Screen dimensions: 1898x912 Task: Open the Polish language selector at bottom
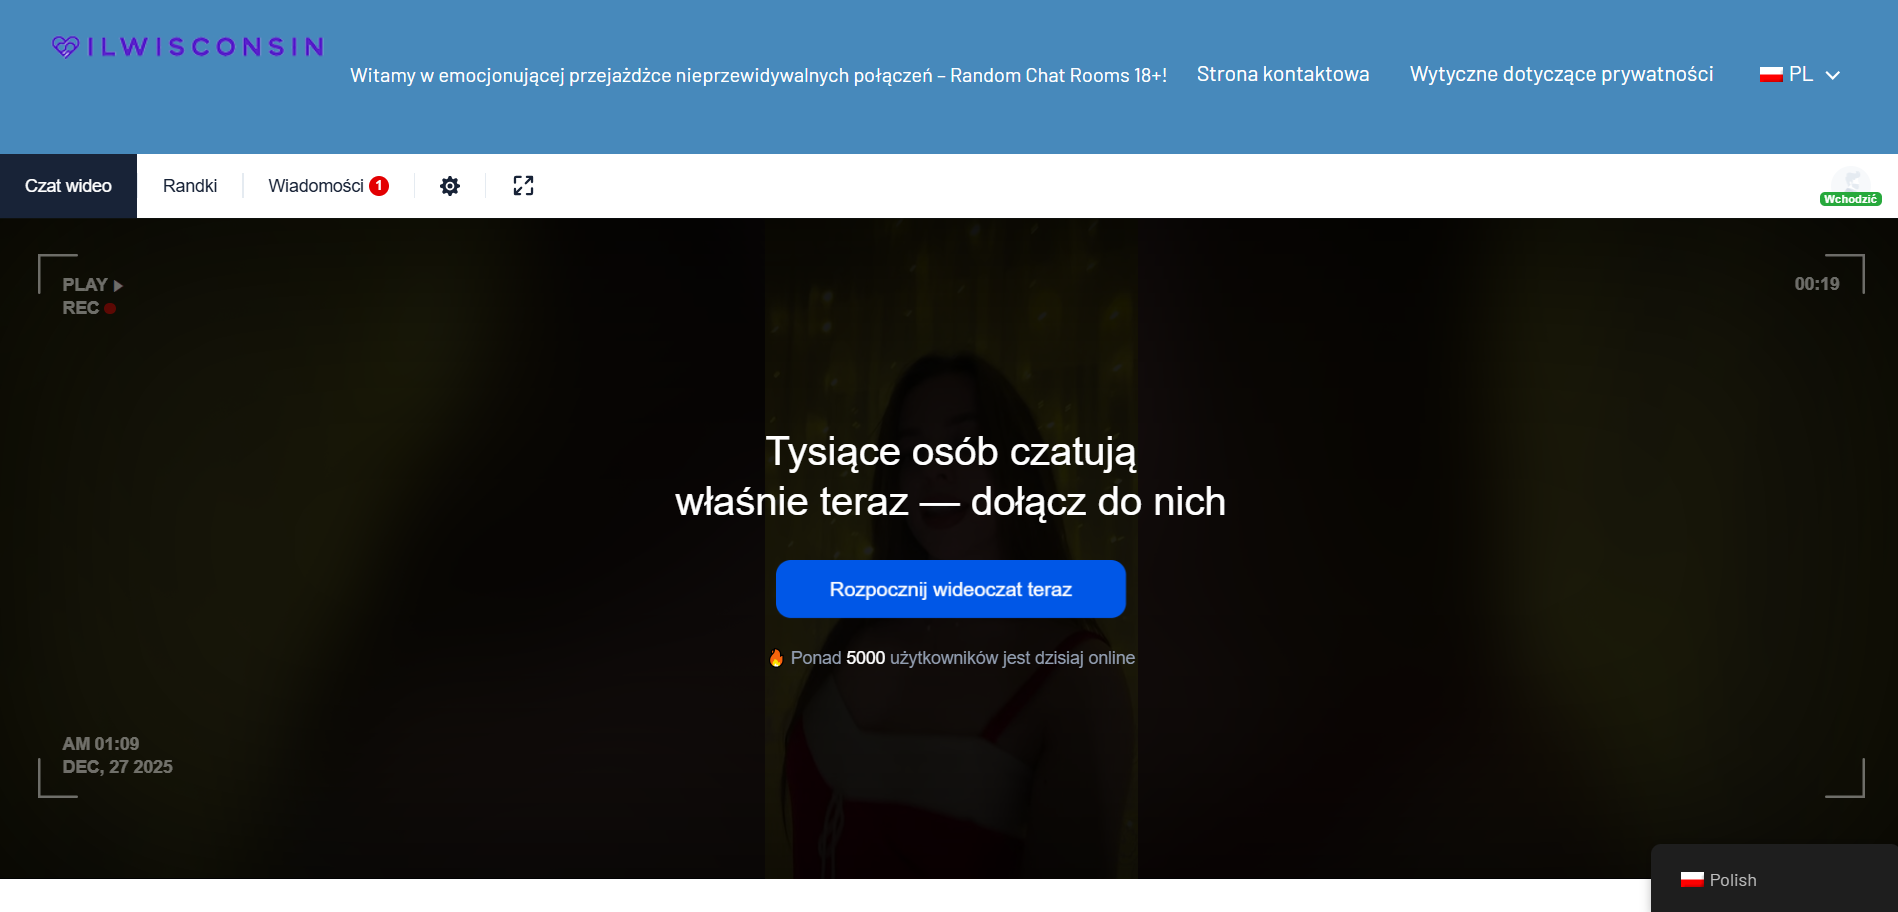tap(1774, 880)
